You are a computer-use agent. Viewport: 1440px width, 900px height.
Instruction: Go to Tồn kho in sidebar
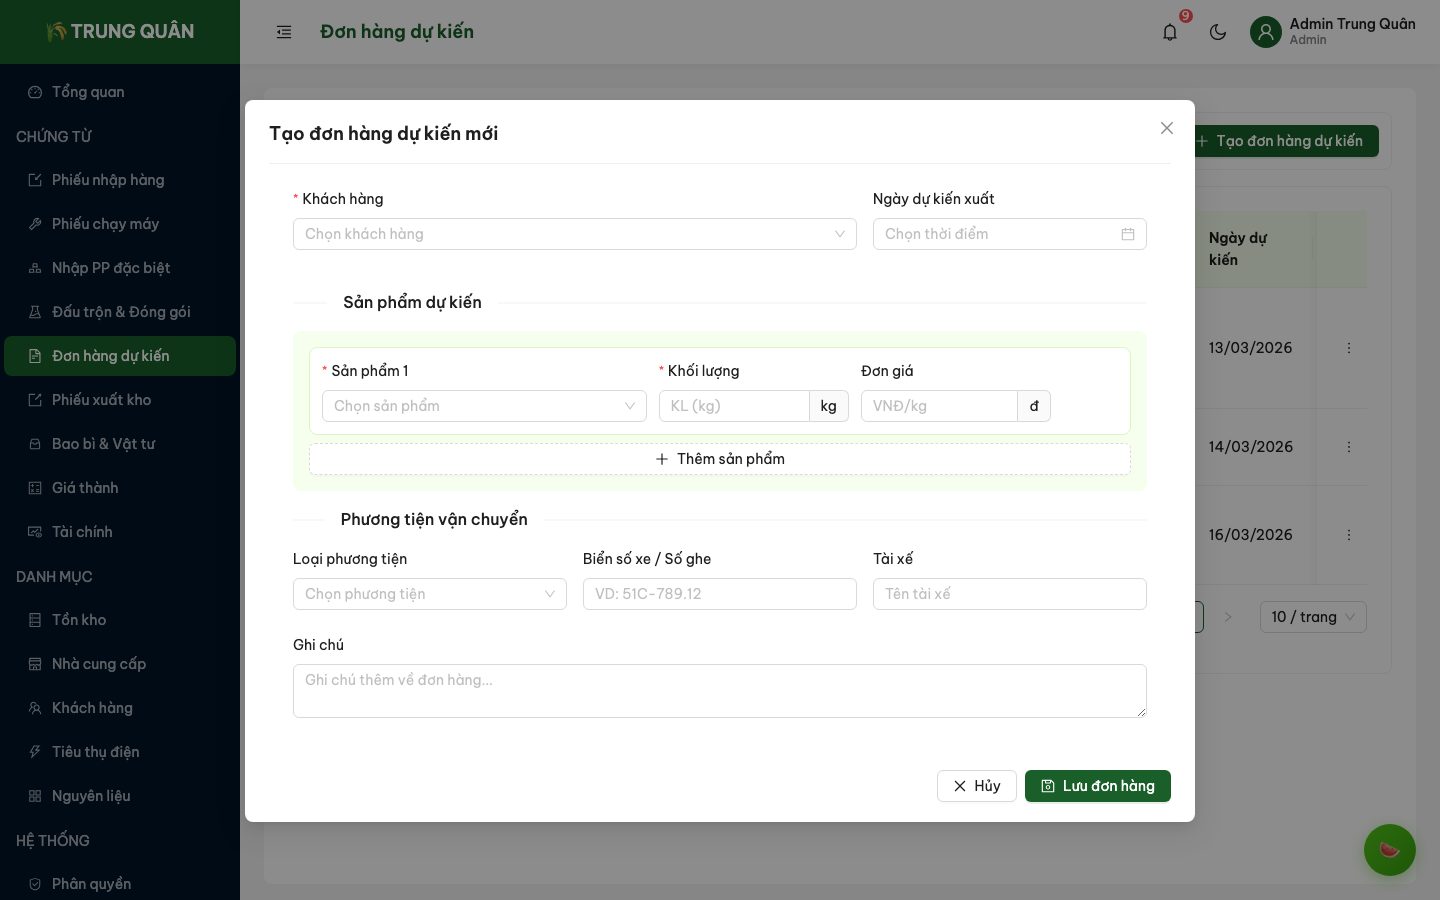pos(79,620)
